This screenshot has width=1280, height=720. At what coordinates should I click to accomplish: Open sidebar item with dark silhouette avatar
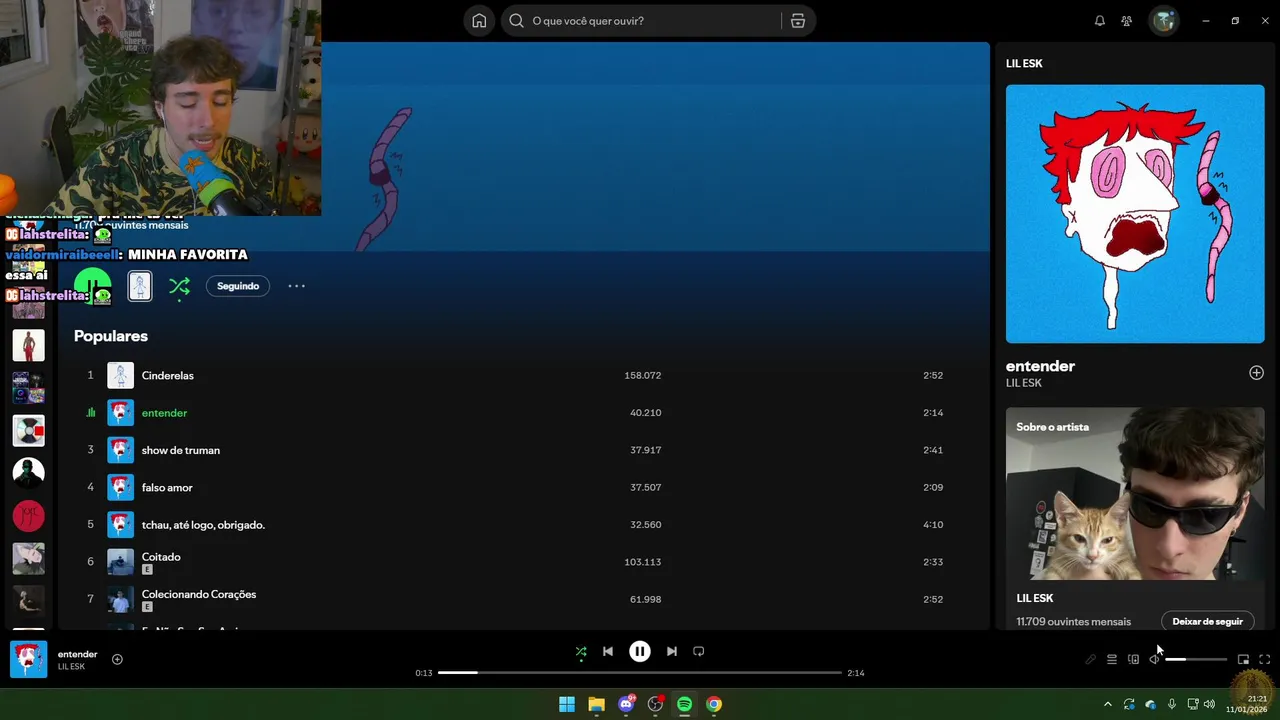(28, 473)
